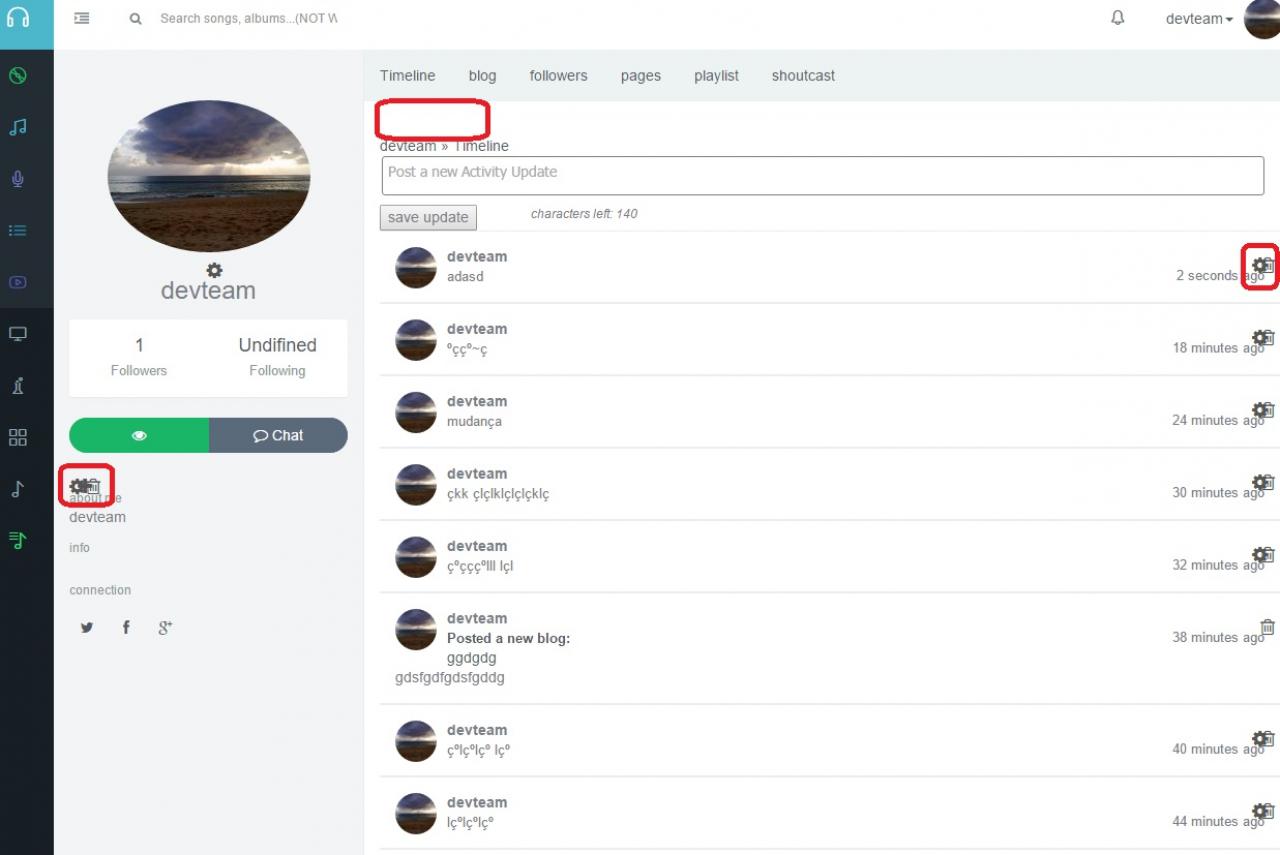
Task: Open gear settings on the 40 minutes ago post
Action: [1259, 739]
